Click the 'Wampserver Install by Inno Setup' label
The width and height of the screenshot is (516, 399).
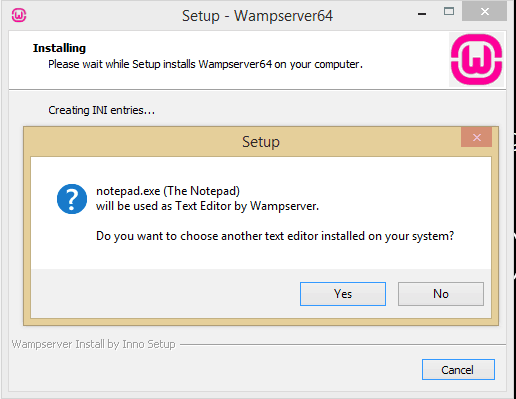93,344
